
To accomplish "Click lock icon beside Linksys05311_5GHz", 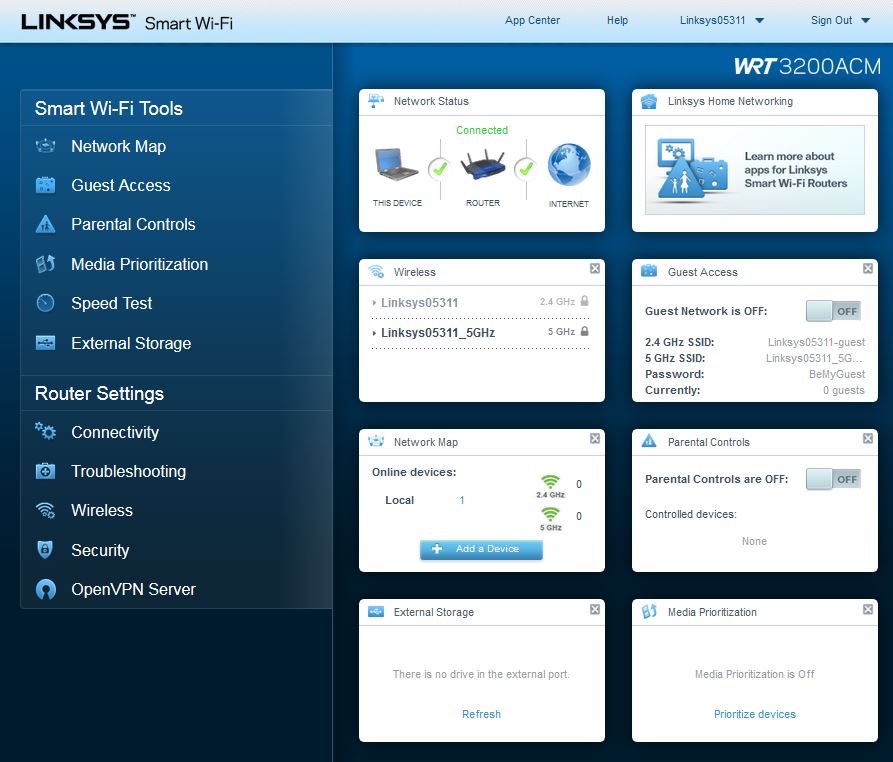I will (584, 331).
